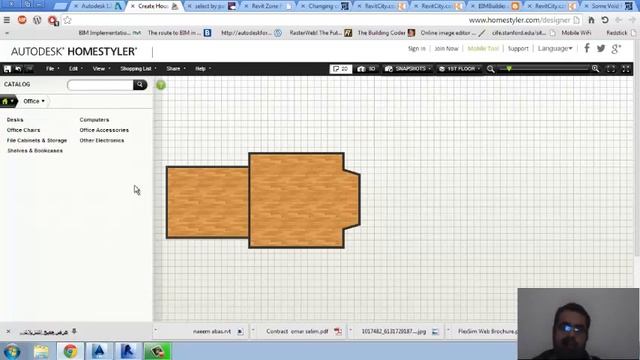Viewport: 640px width, 360px height.
Task: Select the right wooden room with bay
Action: (x=304, y=200)
